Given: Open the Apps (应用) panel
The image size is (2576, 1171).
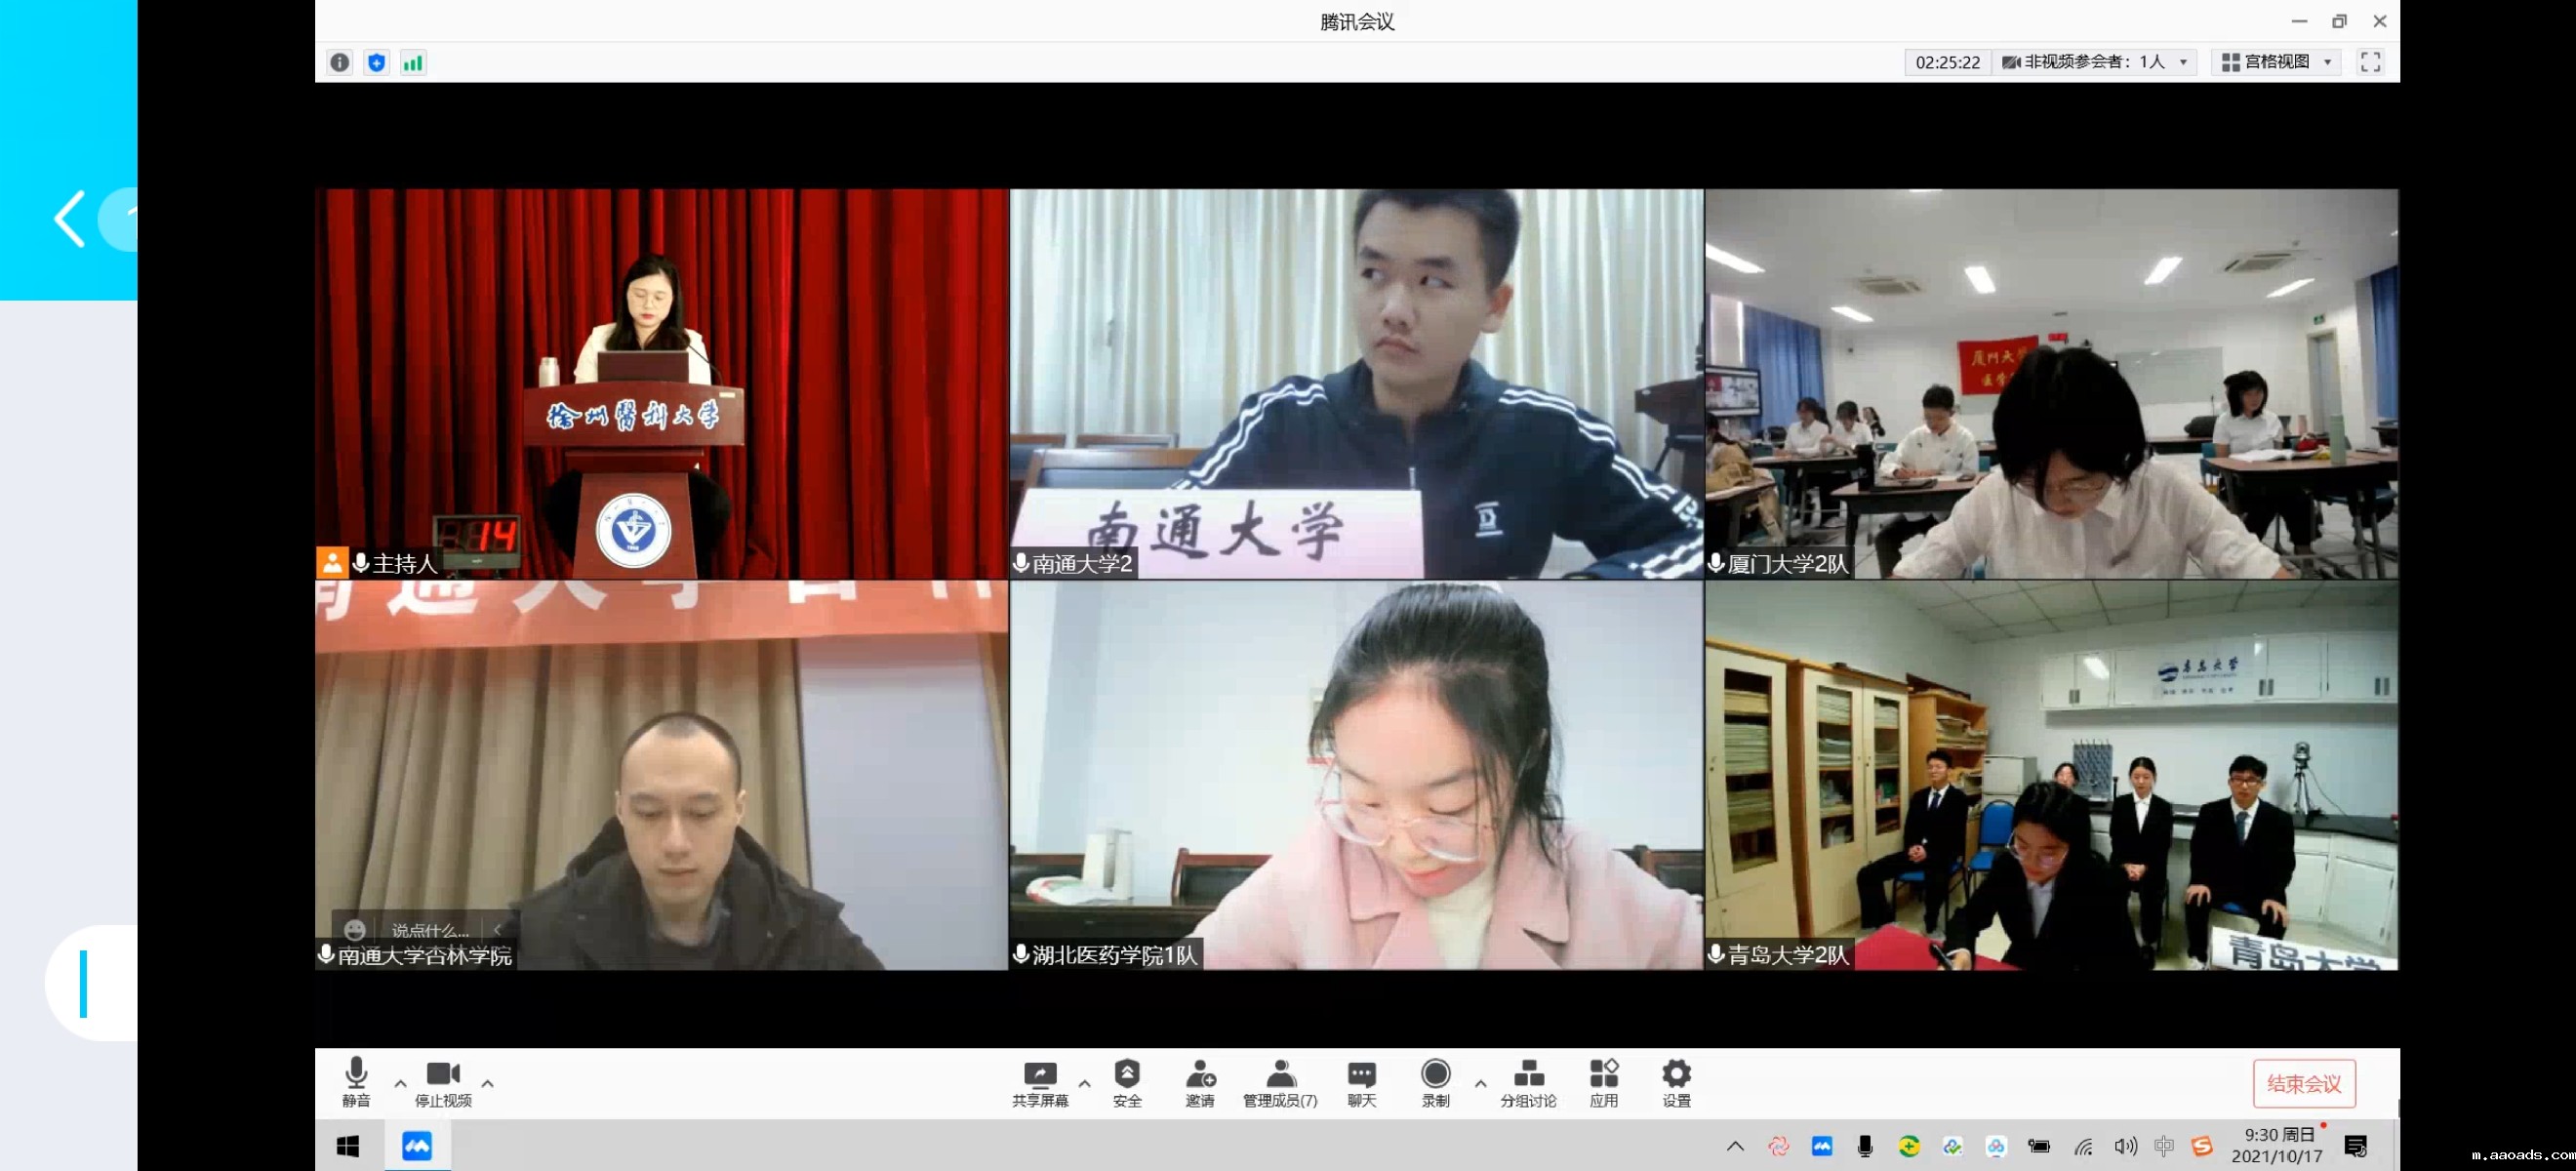Looking at the screenshot, I should (x=1603, y=1082).
